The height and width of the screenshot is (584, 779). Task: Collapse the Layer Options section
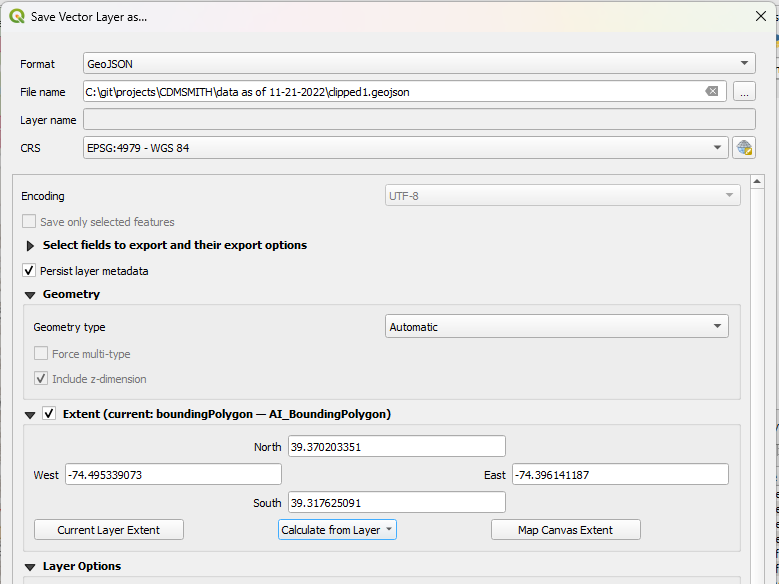(30, 567)
